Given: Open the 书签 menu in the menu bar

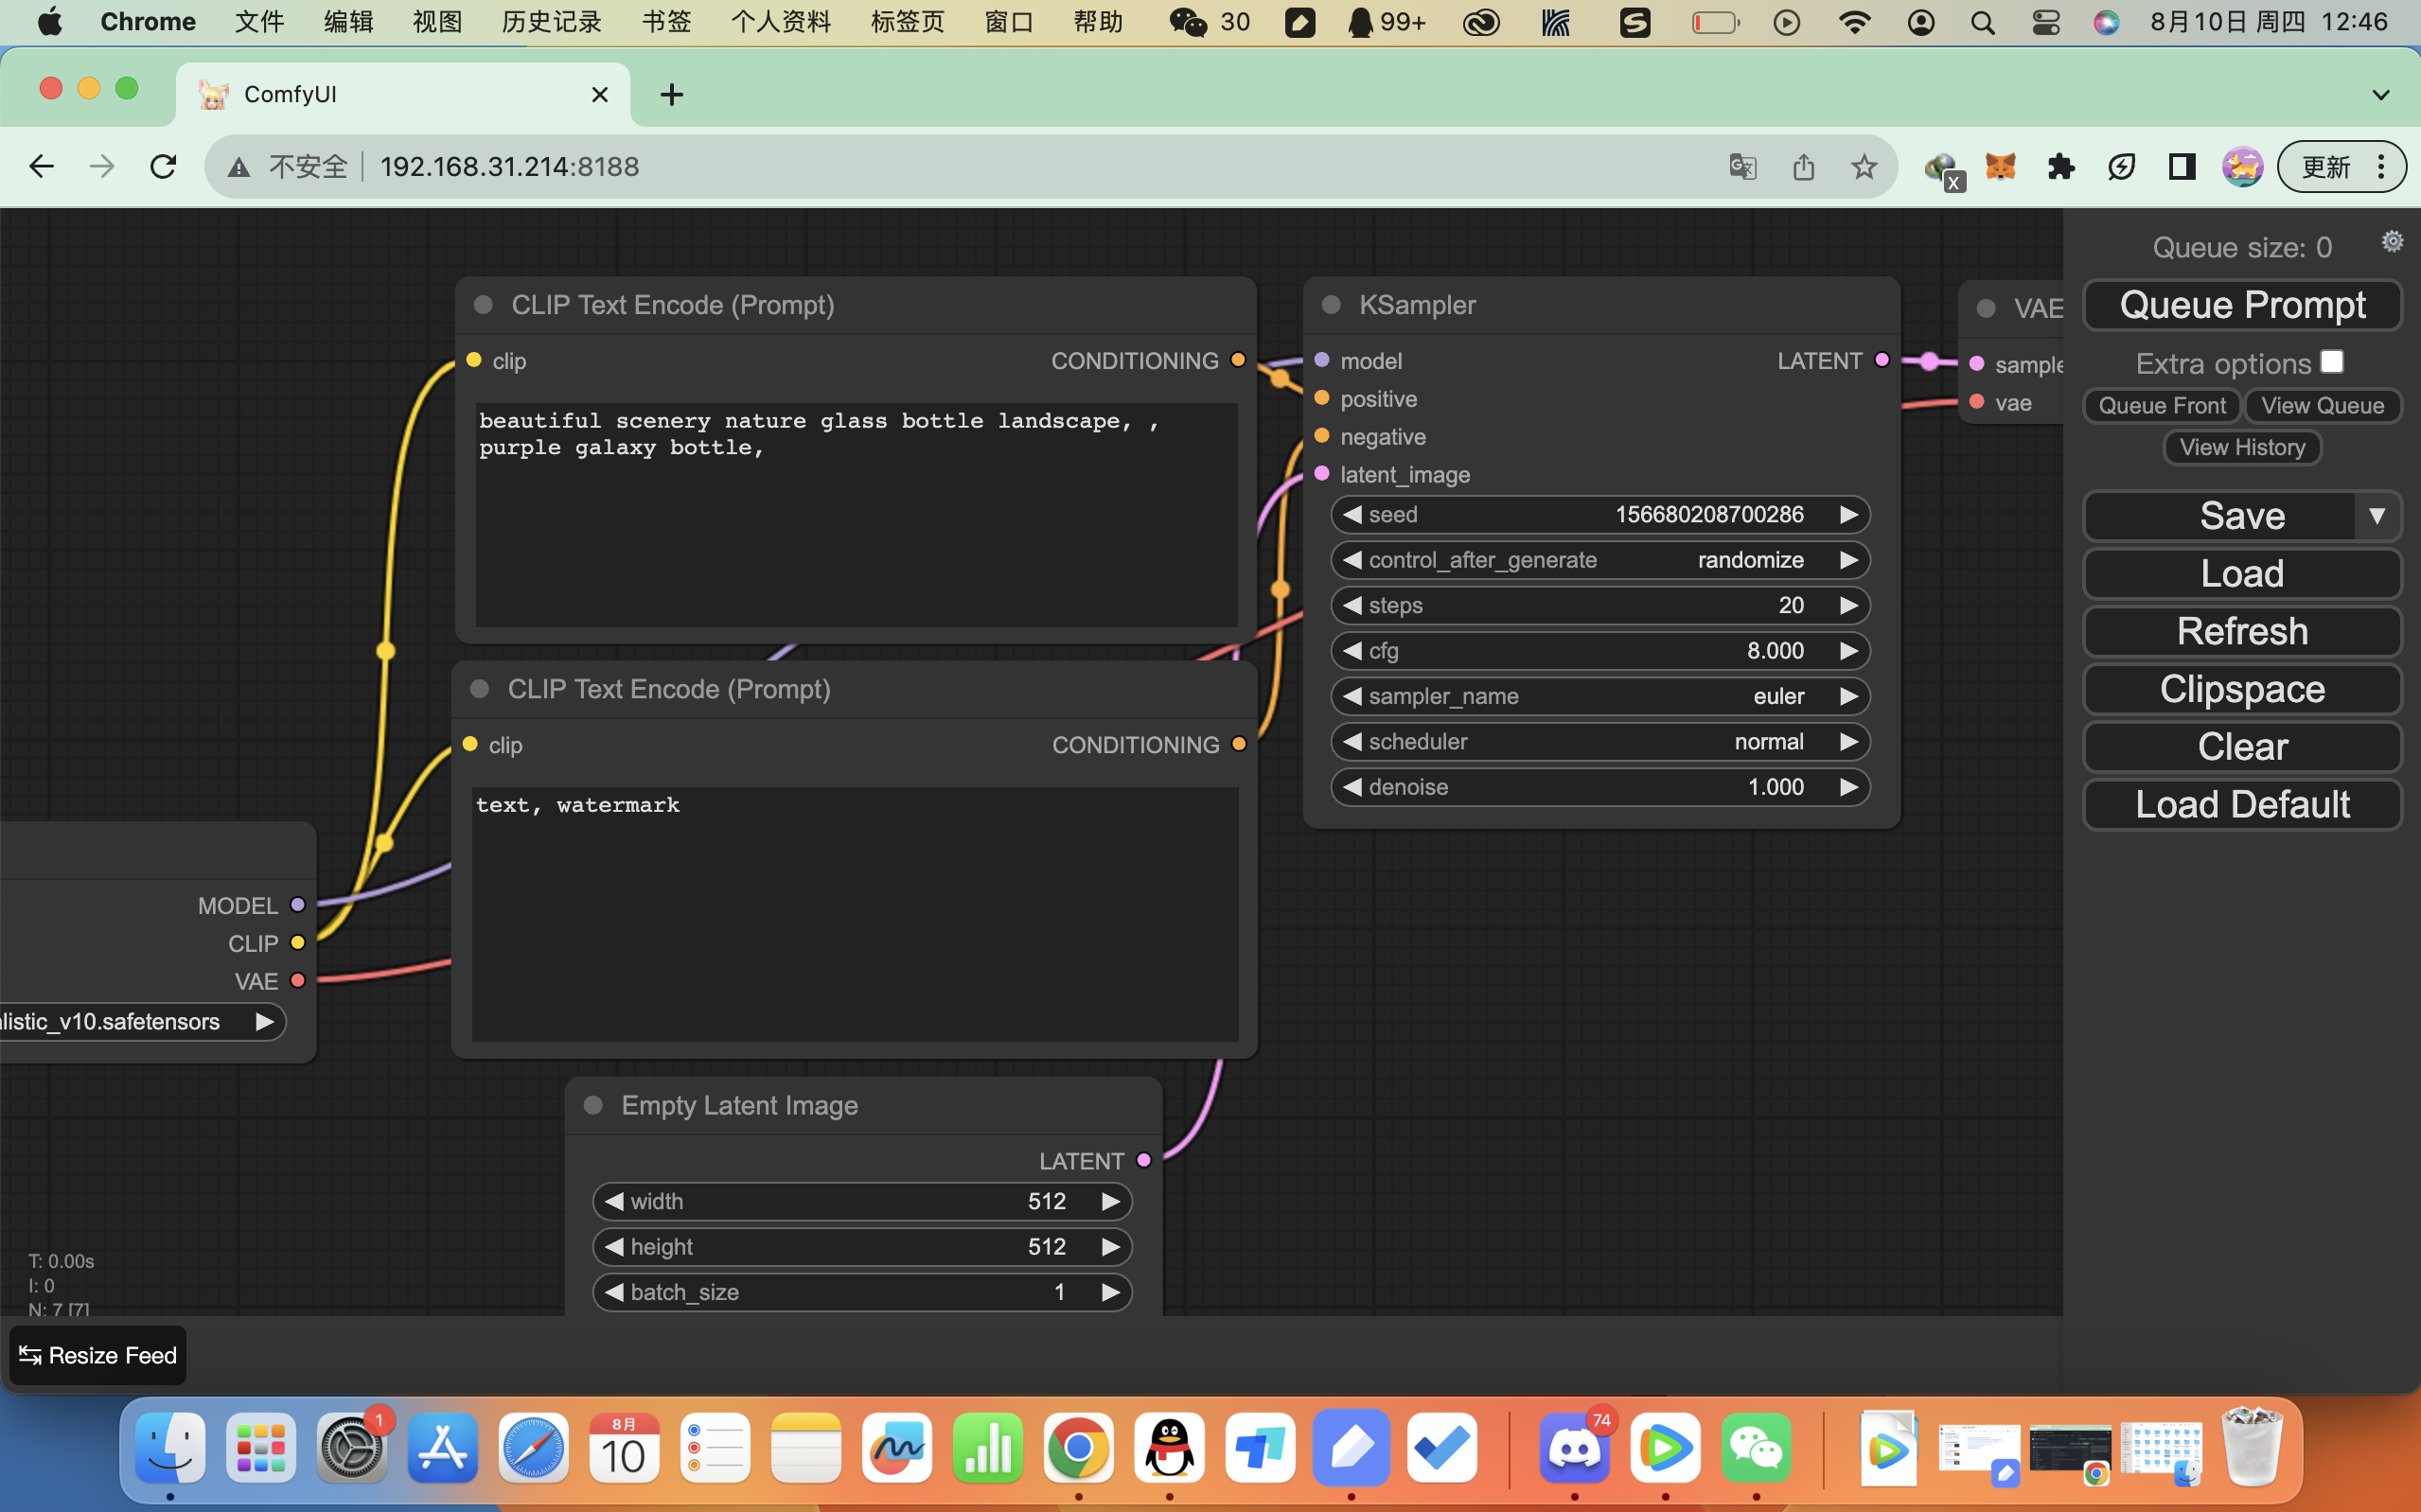Looking at the screenshot, I should point(666,22).
